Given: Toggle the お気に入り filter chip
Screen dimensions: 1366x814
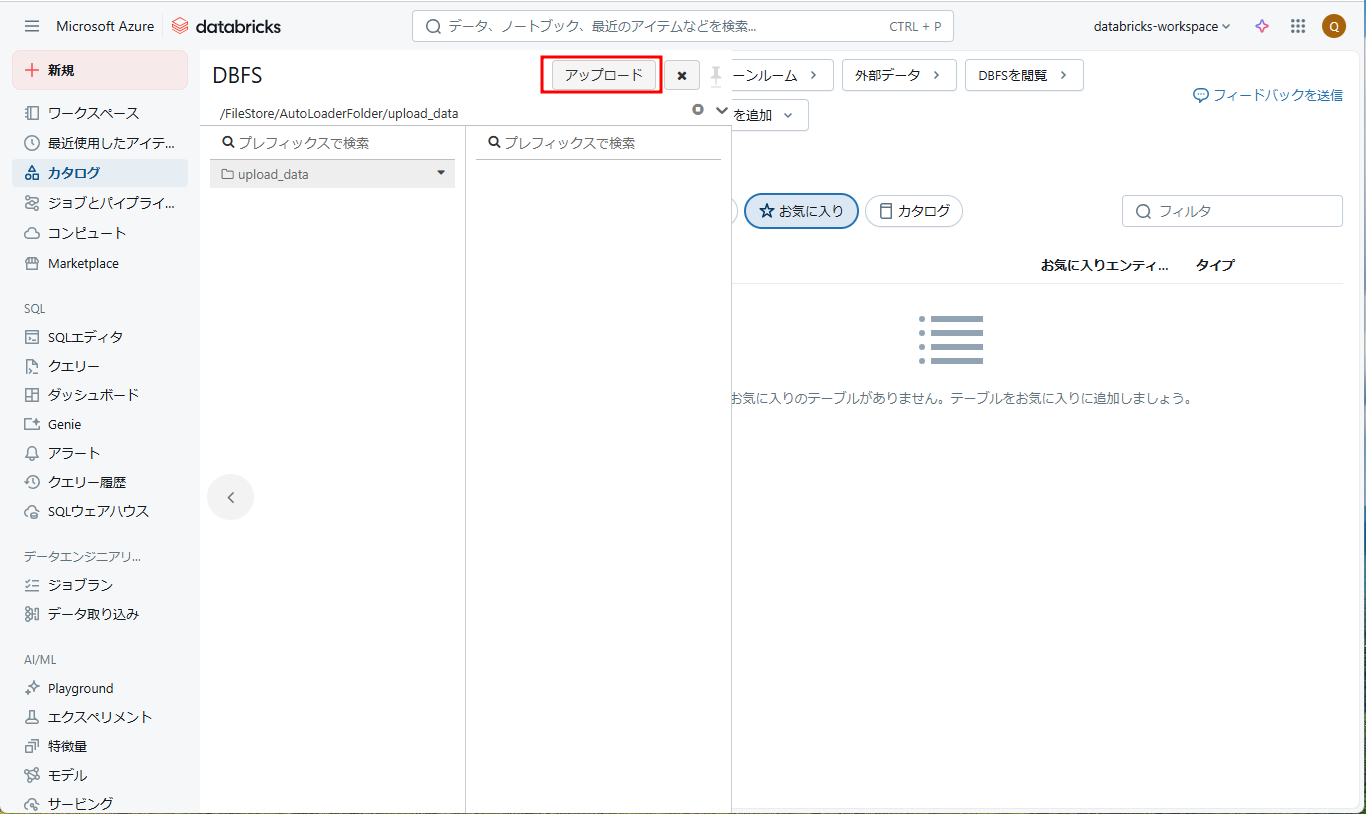Looking at the screenshot, I should (801, 211).
